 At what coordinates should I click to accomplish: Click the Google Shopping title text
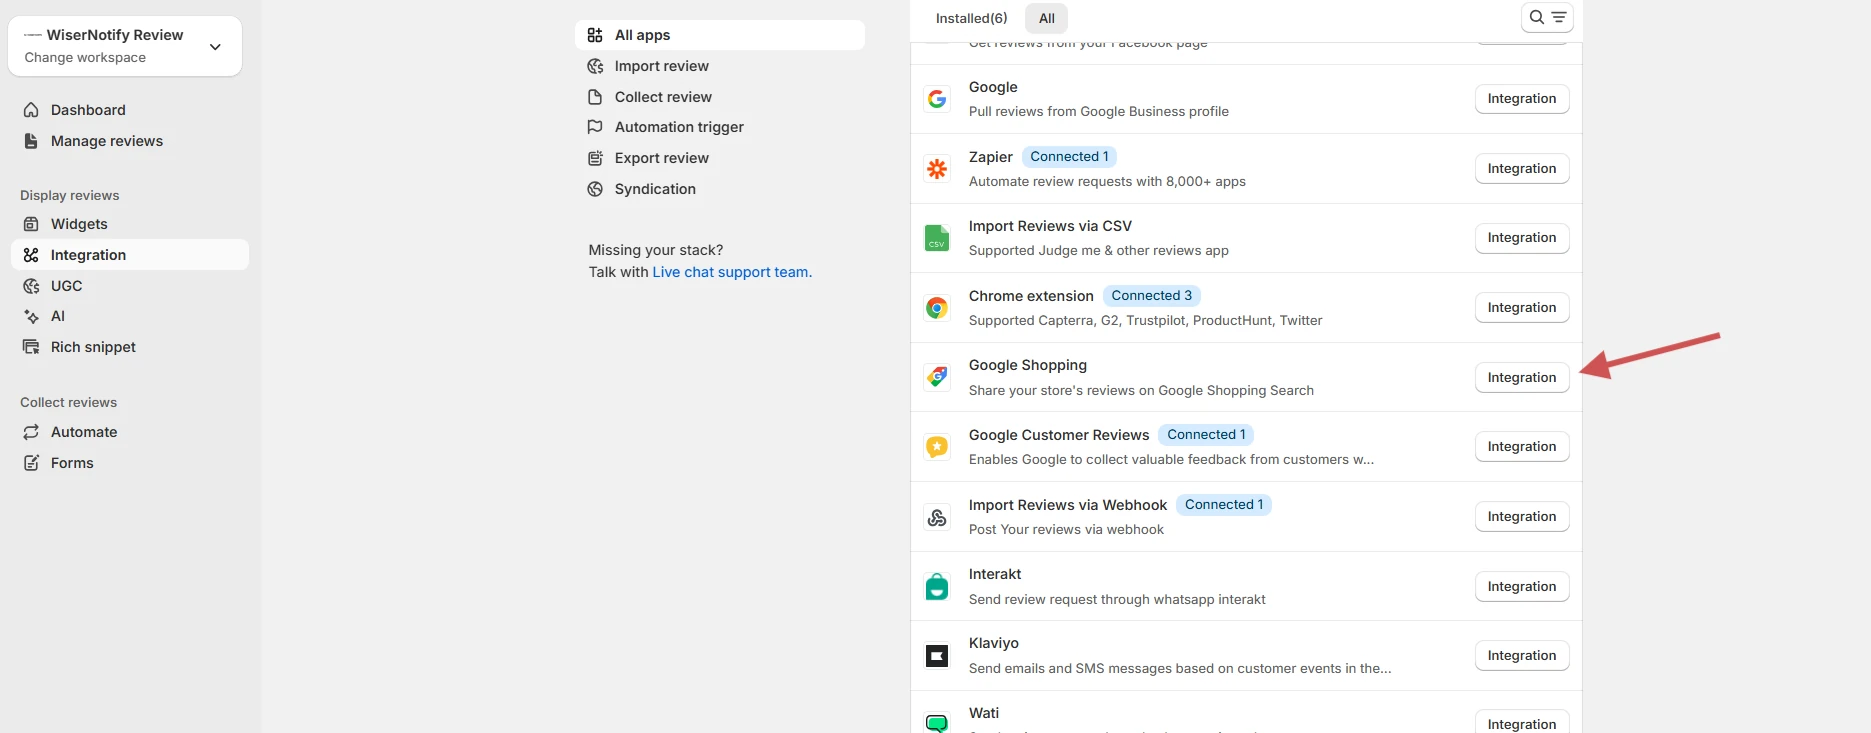1028,366
